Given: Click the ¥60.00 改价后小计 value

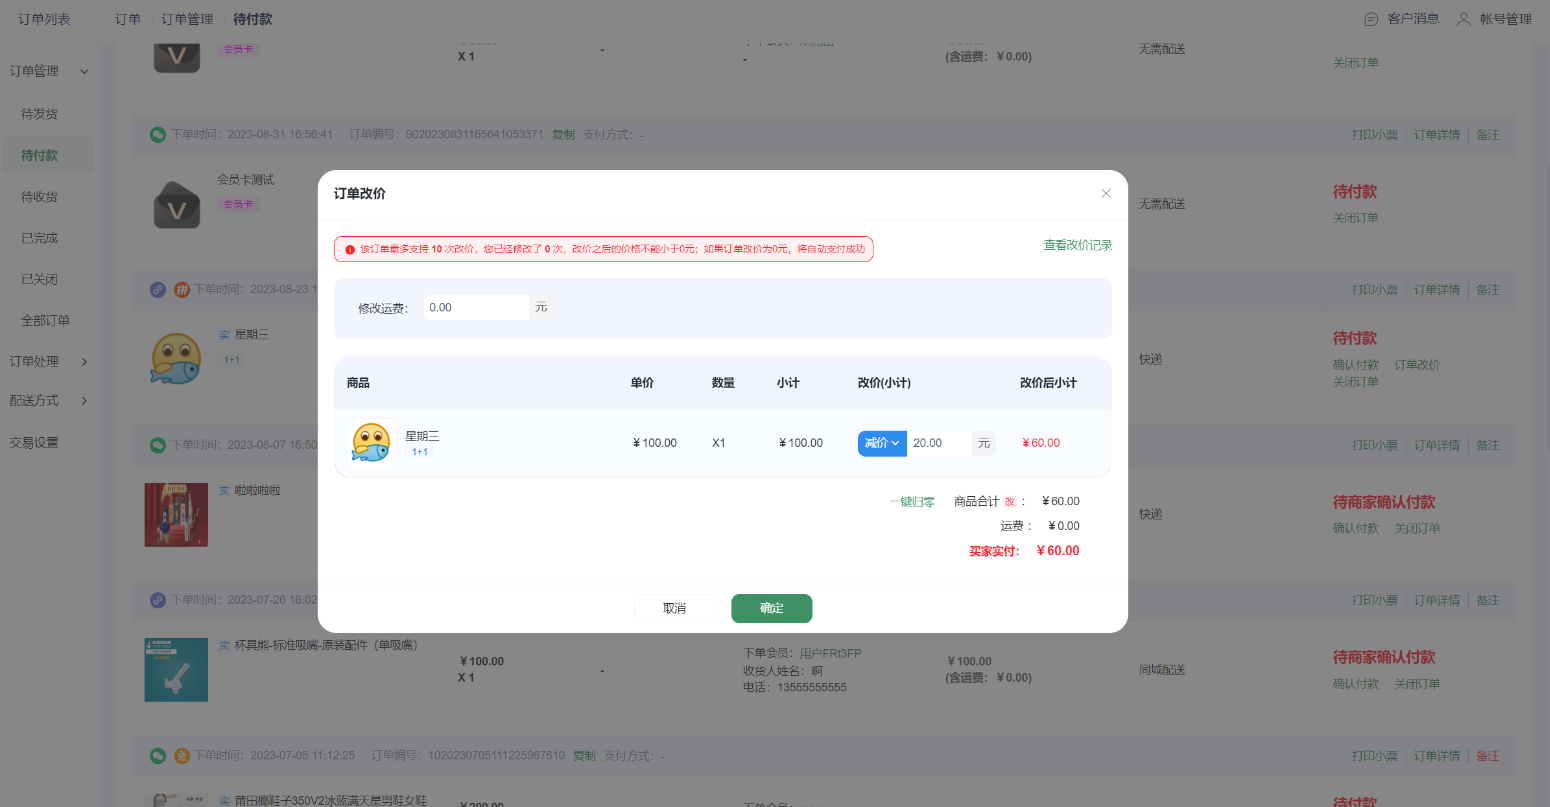Looking at the screenshot, I should click(1041, 443).
